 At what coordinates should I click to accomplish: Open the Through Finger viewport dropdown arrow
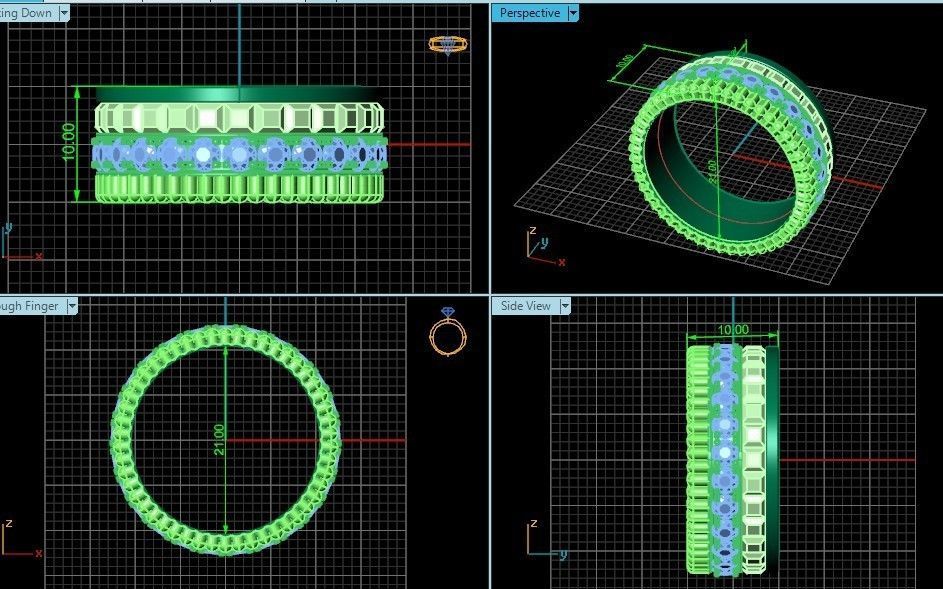[72, 306]
